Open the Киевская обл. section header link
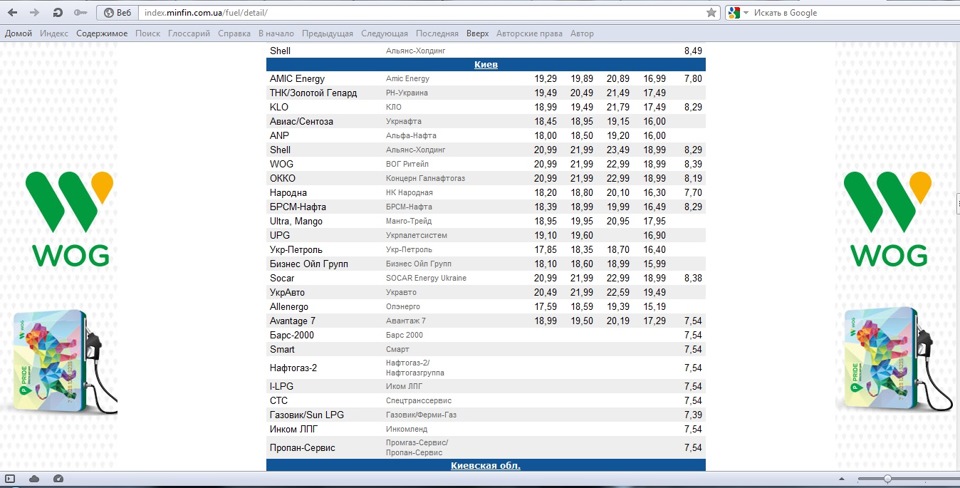Viewport: 960px width, 488px height. tap(486, 465)
